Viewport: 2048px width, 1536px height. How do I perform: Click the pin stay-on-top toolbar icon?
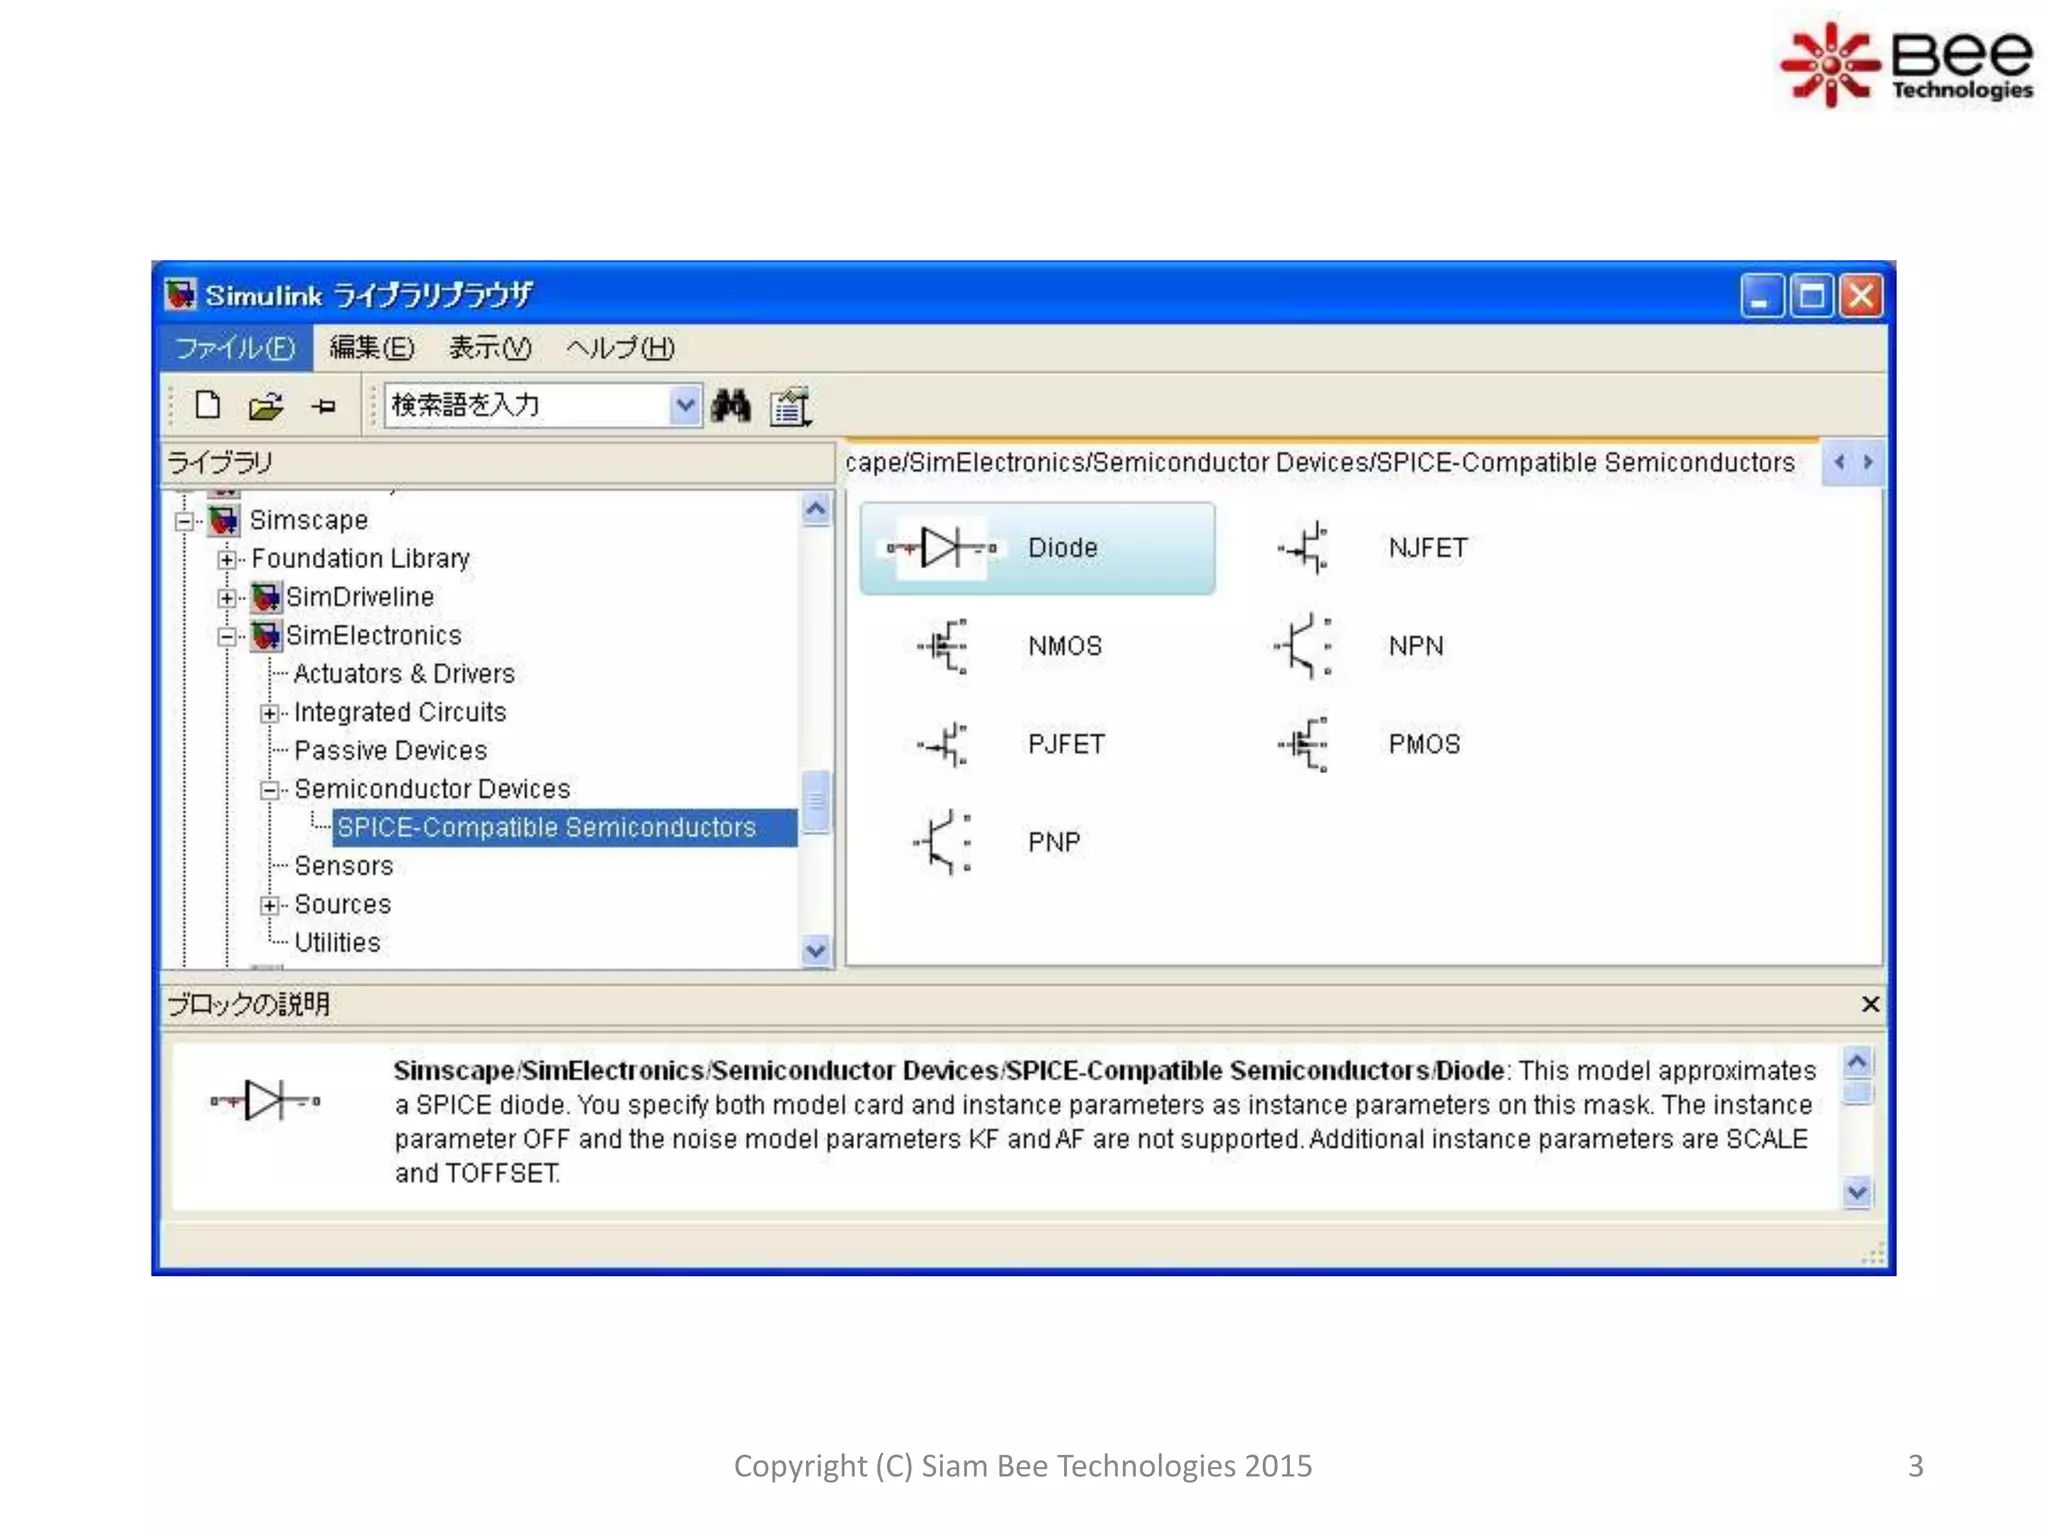point(324,406)
